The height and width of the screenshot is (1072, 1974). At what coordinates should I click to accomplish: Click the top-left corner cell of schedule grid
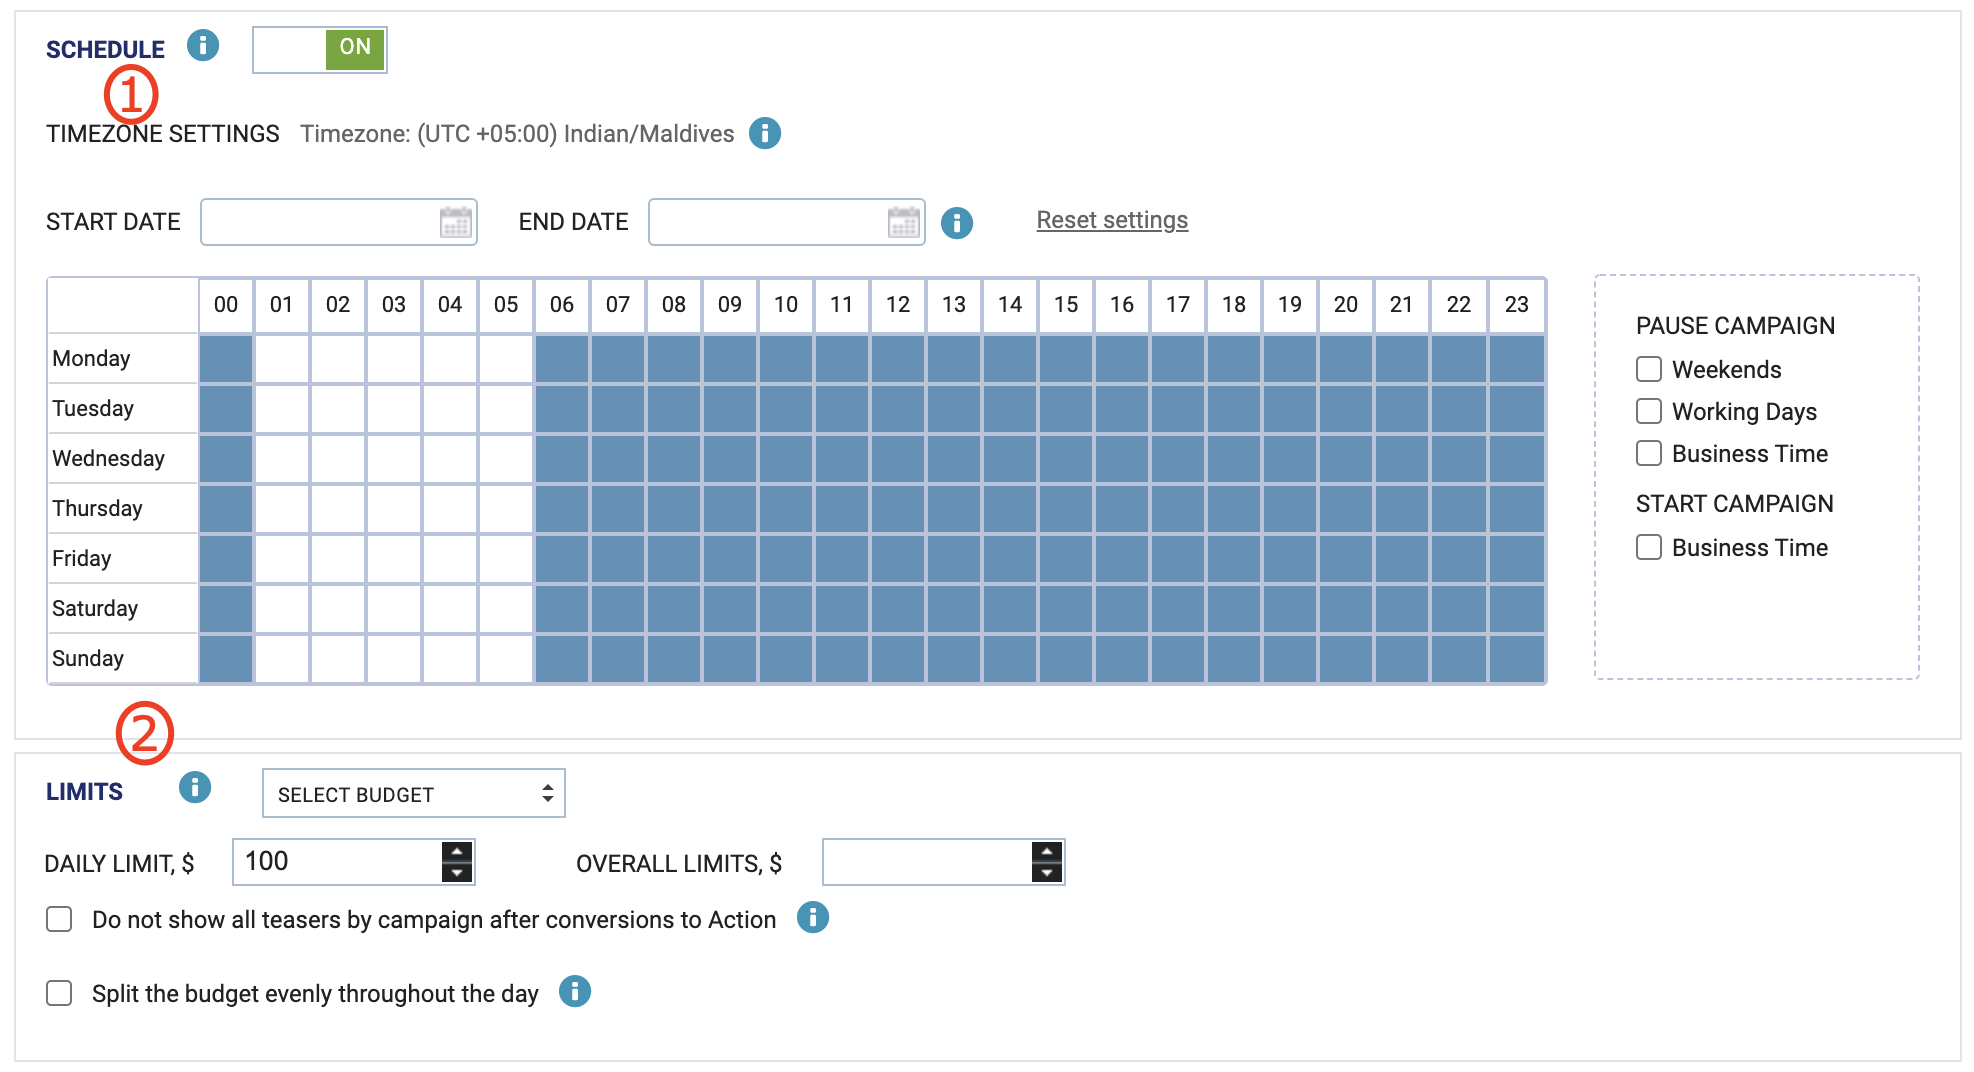(123, 305)
